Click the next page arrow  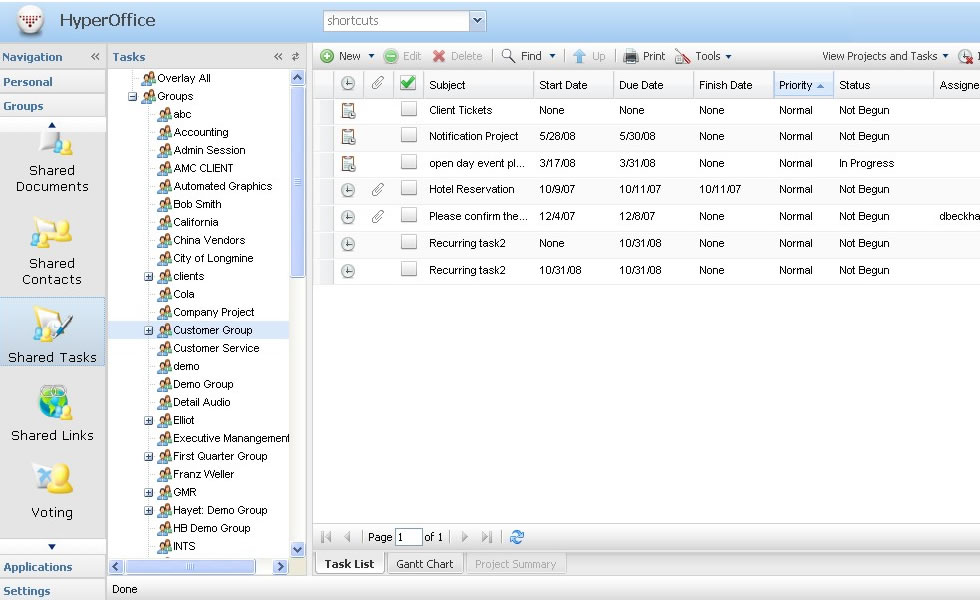pos(464,537)
